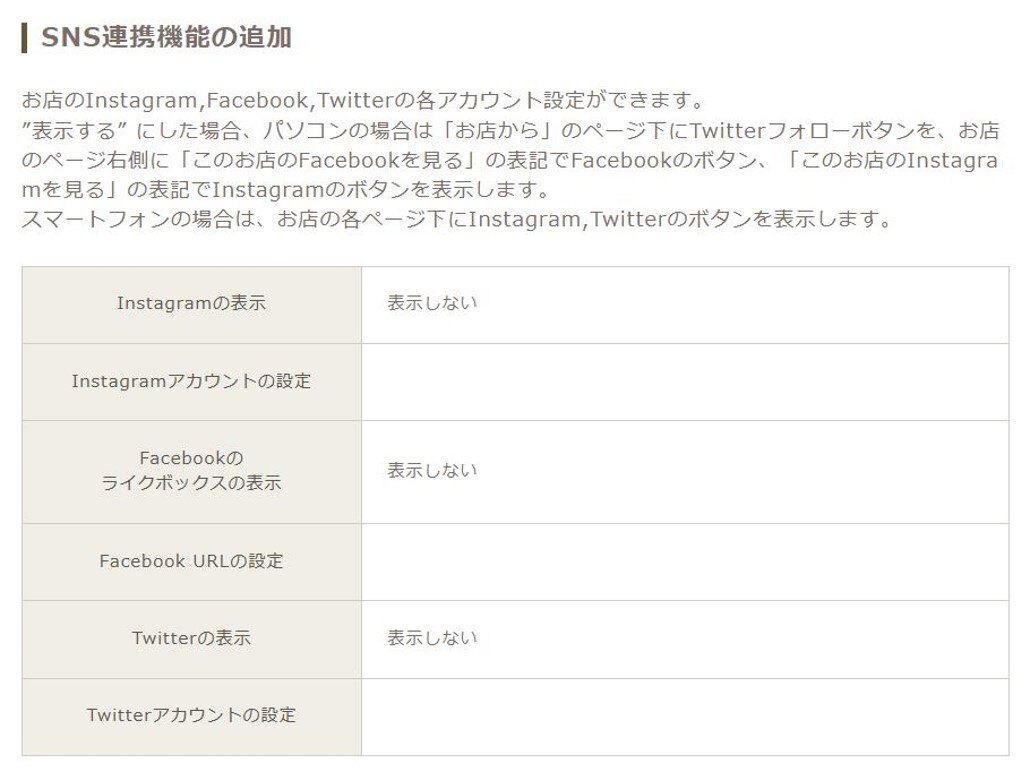
Task: Select the Instagramの表示 row label
Action: click(x=191, y=303)
